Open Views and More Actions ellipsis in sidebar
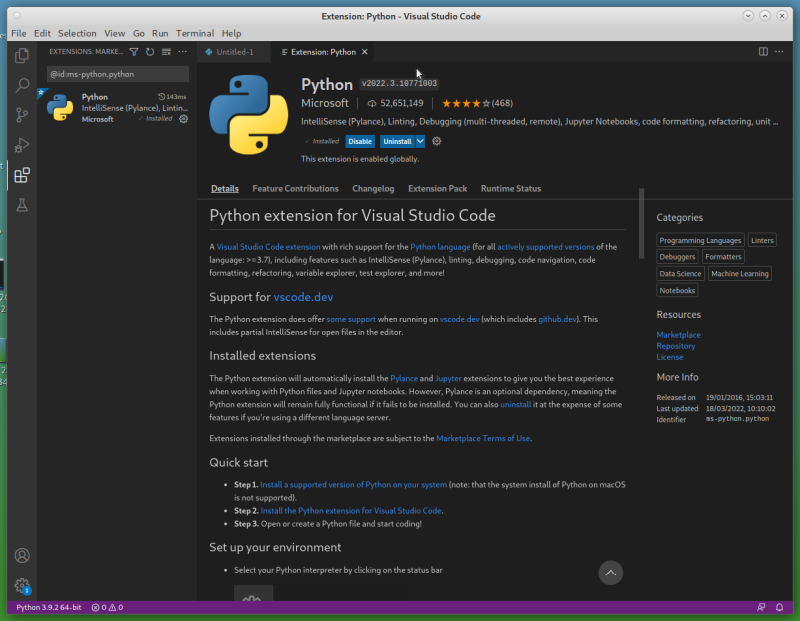This screenshot has width=800, height=621. [x=183, y=52]
